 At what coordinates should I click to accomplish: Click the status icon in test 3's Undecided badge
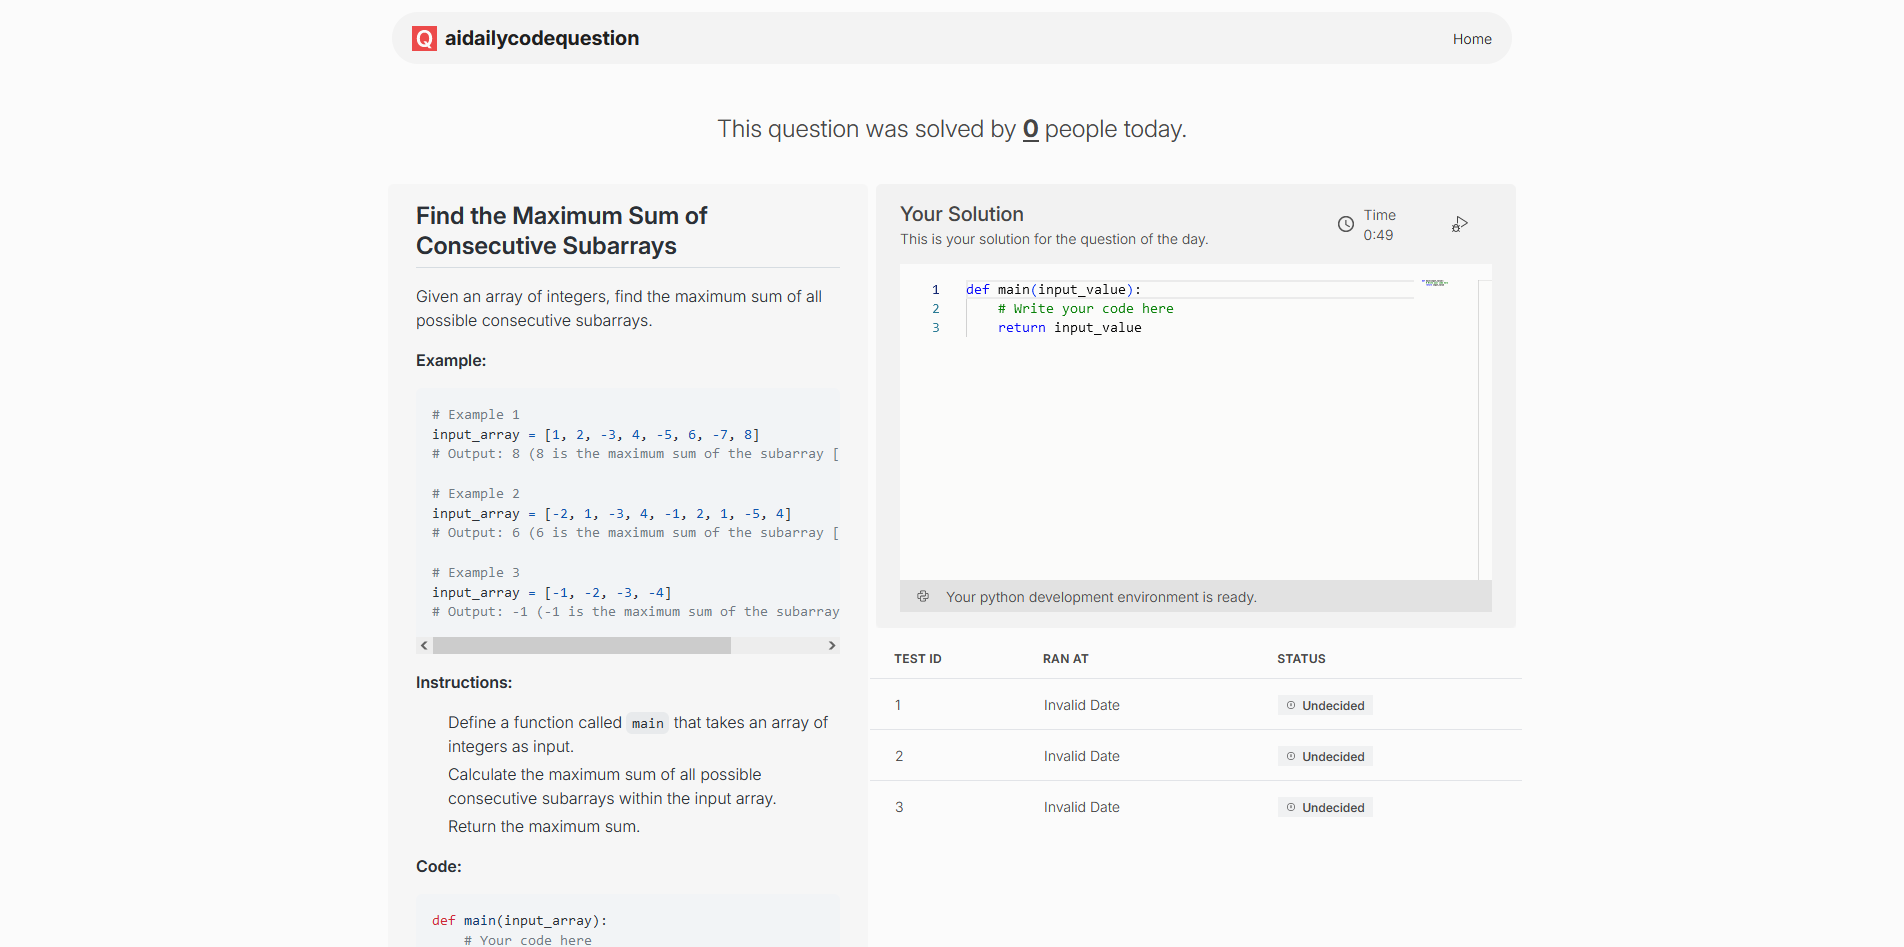1291,808
